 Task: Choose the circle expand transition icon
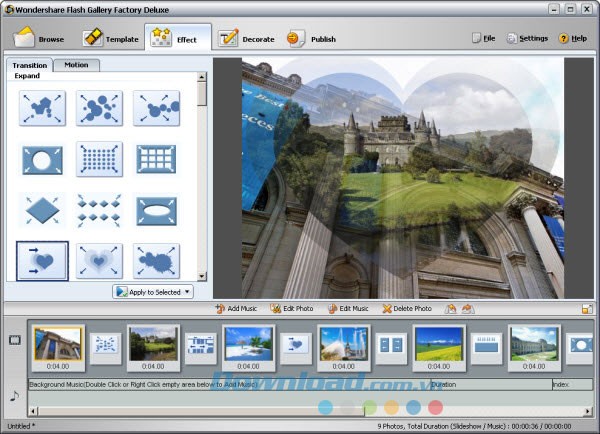pyautogui.click(x=42, y=158)
